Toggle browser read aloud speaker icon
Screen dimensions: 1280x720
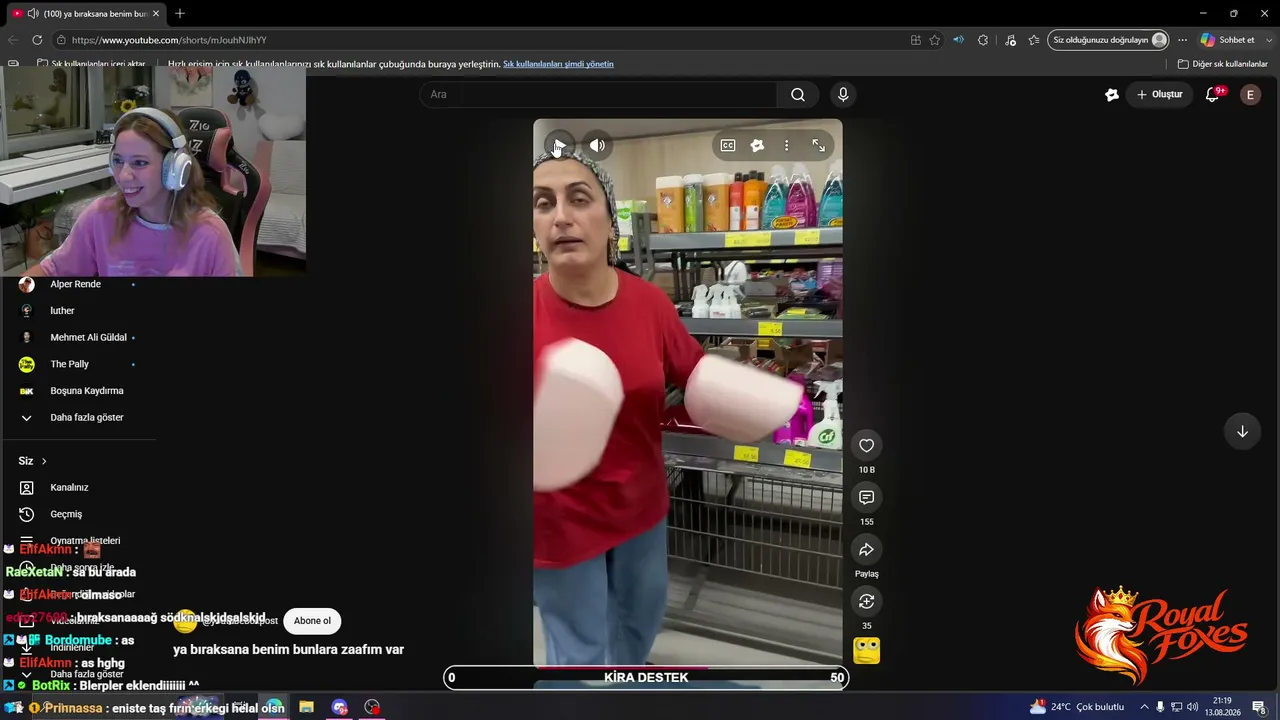click(958, 40)
